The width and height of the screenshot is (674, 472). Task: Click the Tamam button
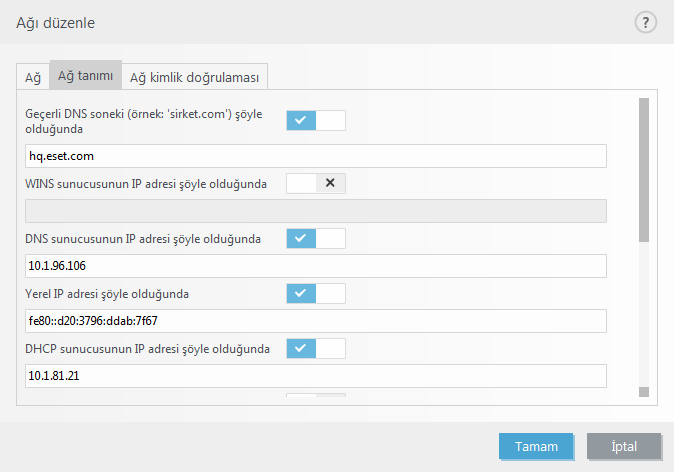[535, 446]
